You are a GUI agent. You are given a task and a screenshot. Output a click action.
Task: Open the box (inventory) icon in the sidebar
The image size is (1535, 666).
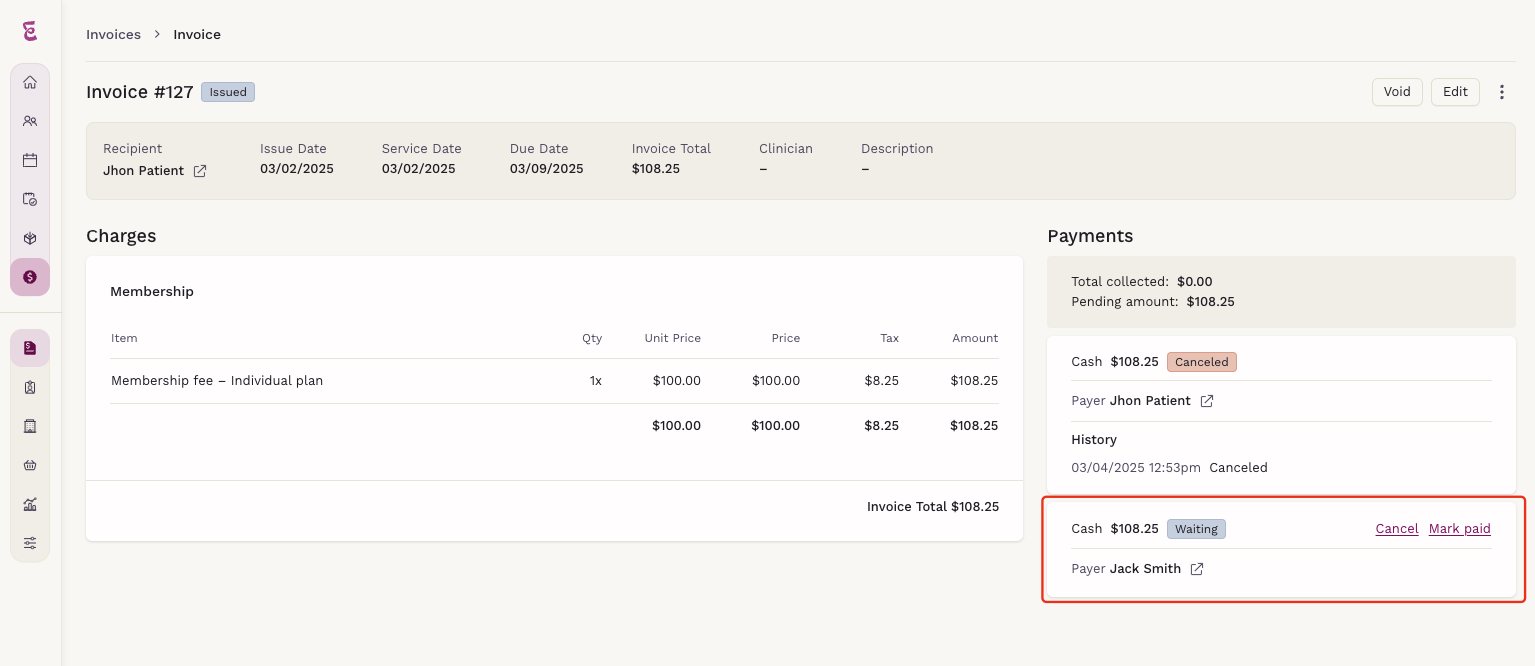click(x=30, y=238)
